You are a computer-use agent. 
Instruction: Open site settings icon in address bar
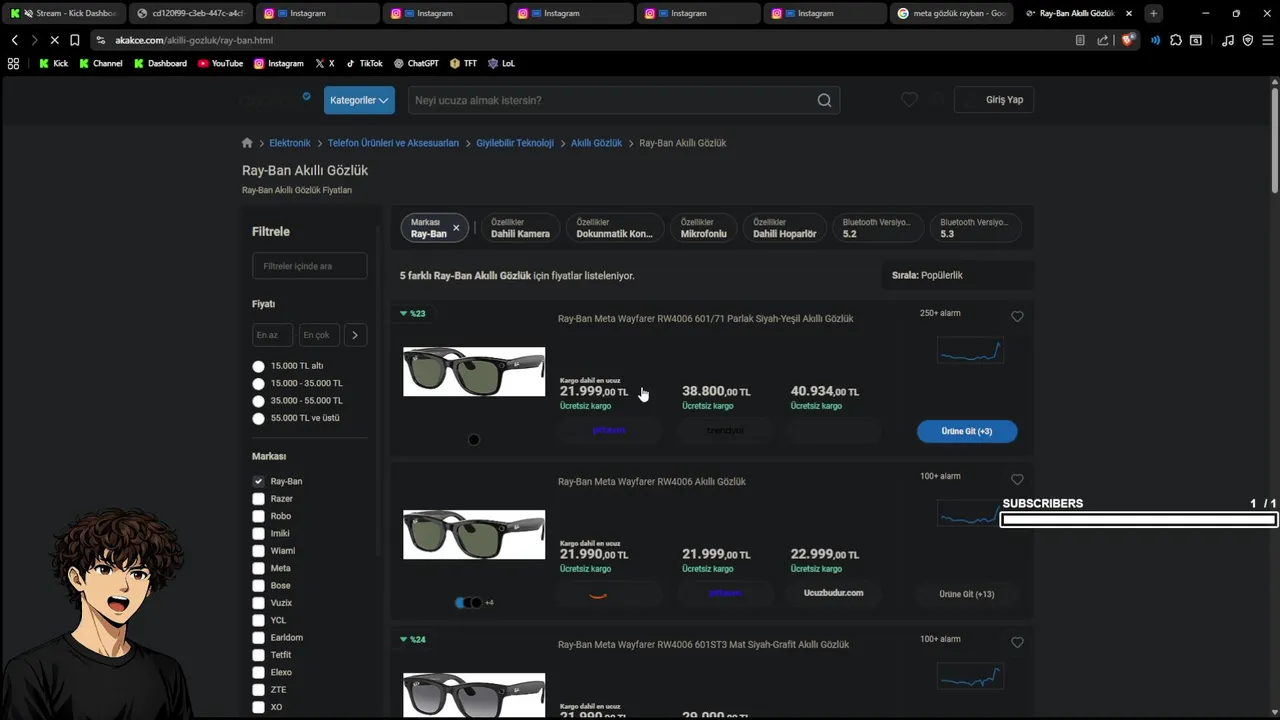point(100,40)
